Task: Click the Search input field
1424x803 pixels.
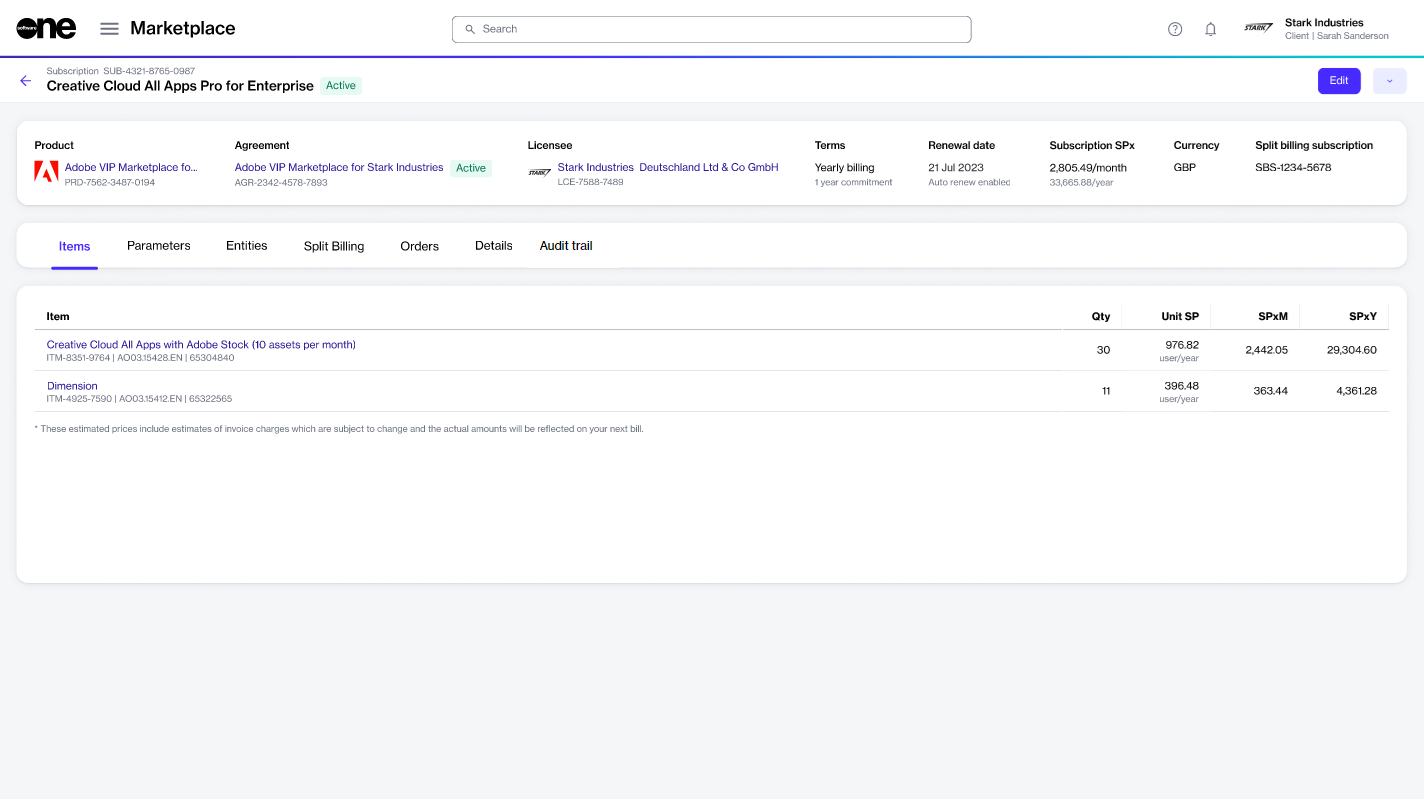Action: coord(711,29)
